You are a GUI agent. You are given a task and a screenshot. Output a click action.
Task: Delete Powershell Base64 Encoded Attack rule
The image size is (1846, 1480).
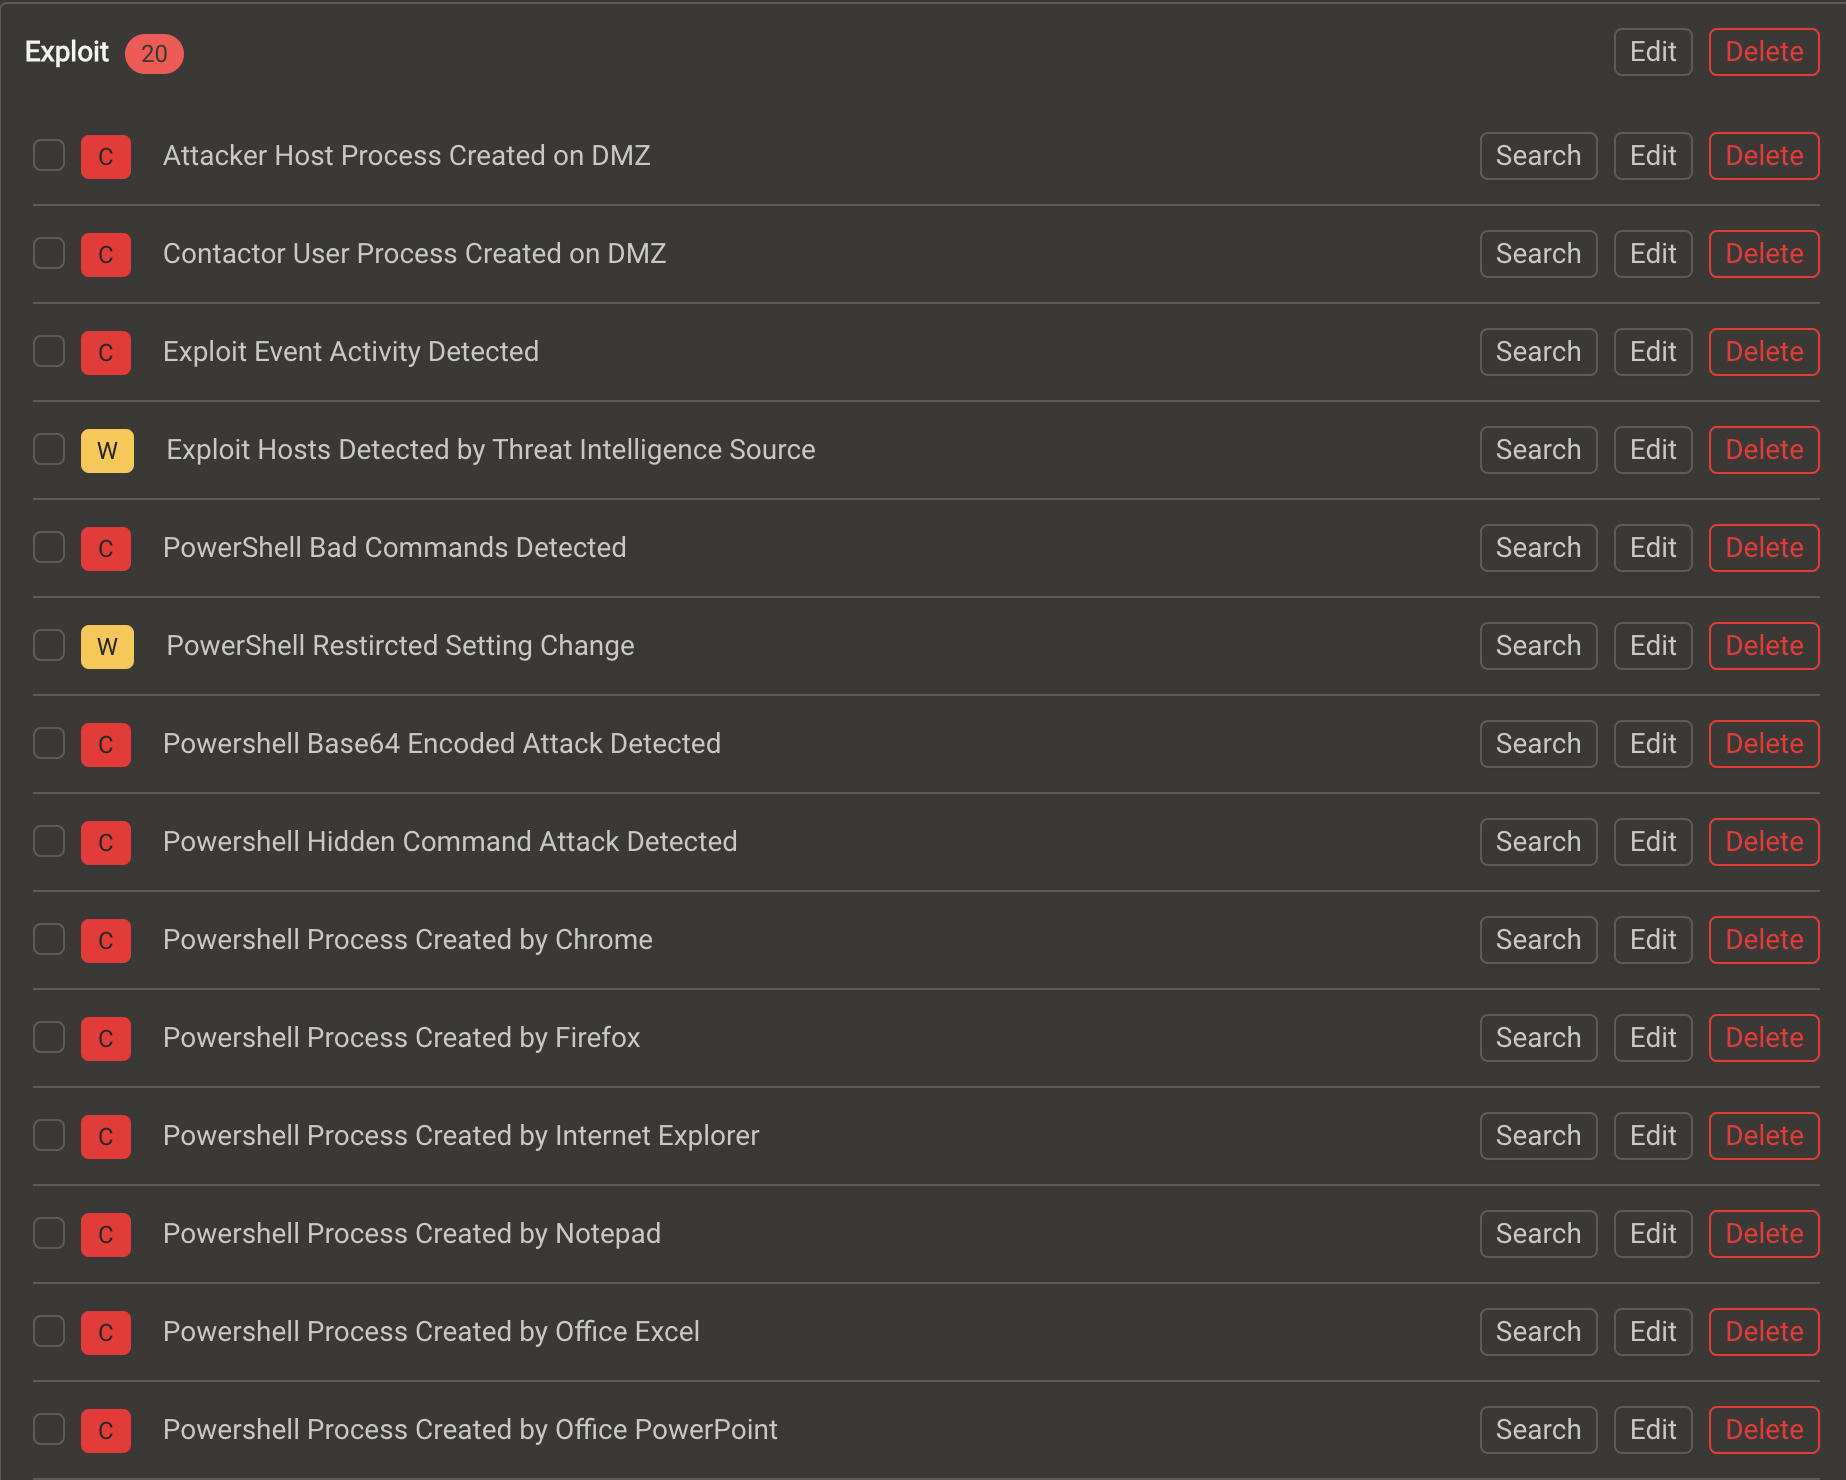pos(1764,744)
